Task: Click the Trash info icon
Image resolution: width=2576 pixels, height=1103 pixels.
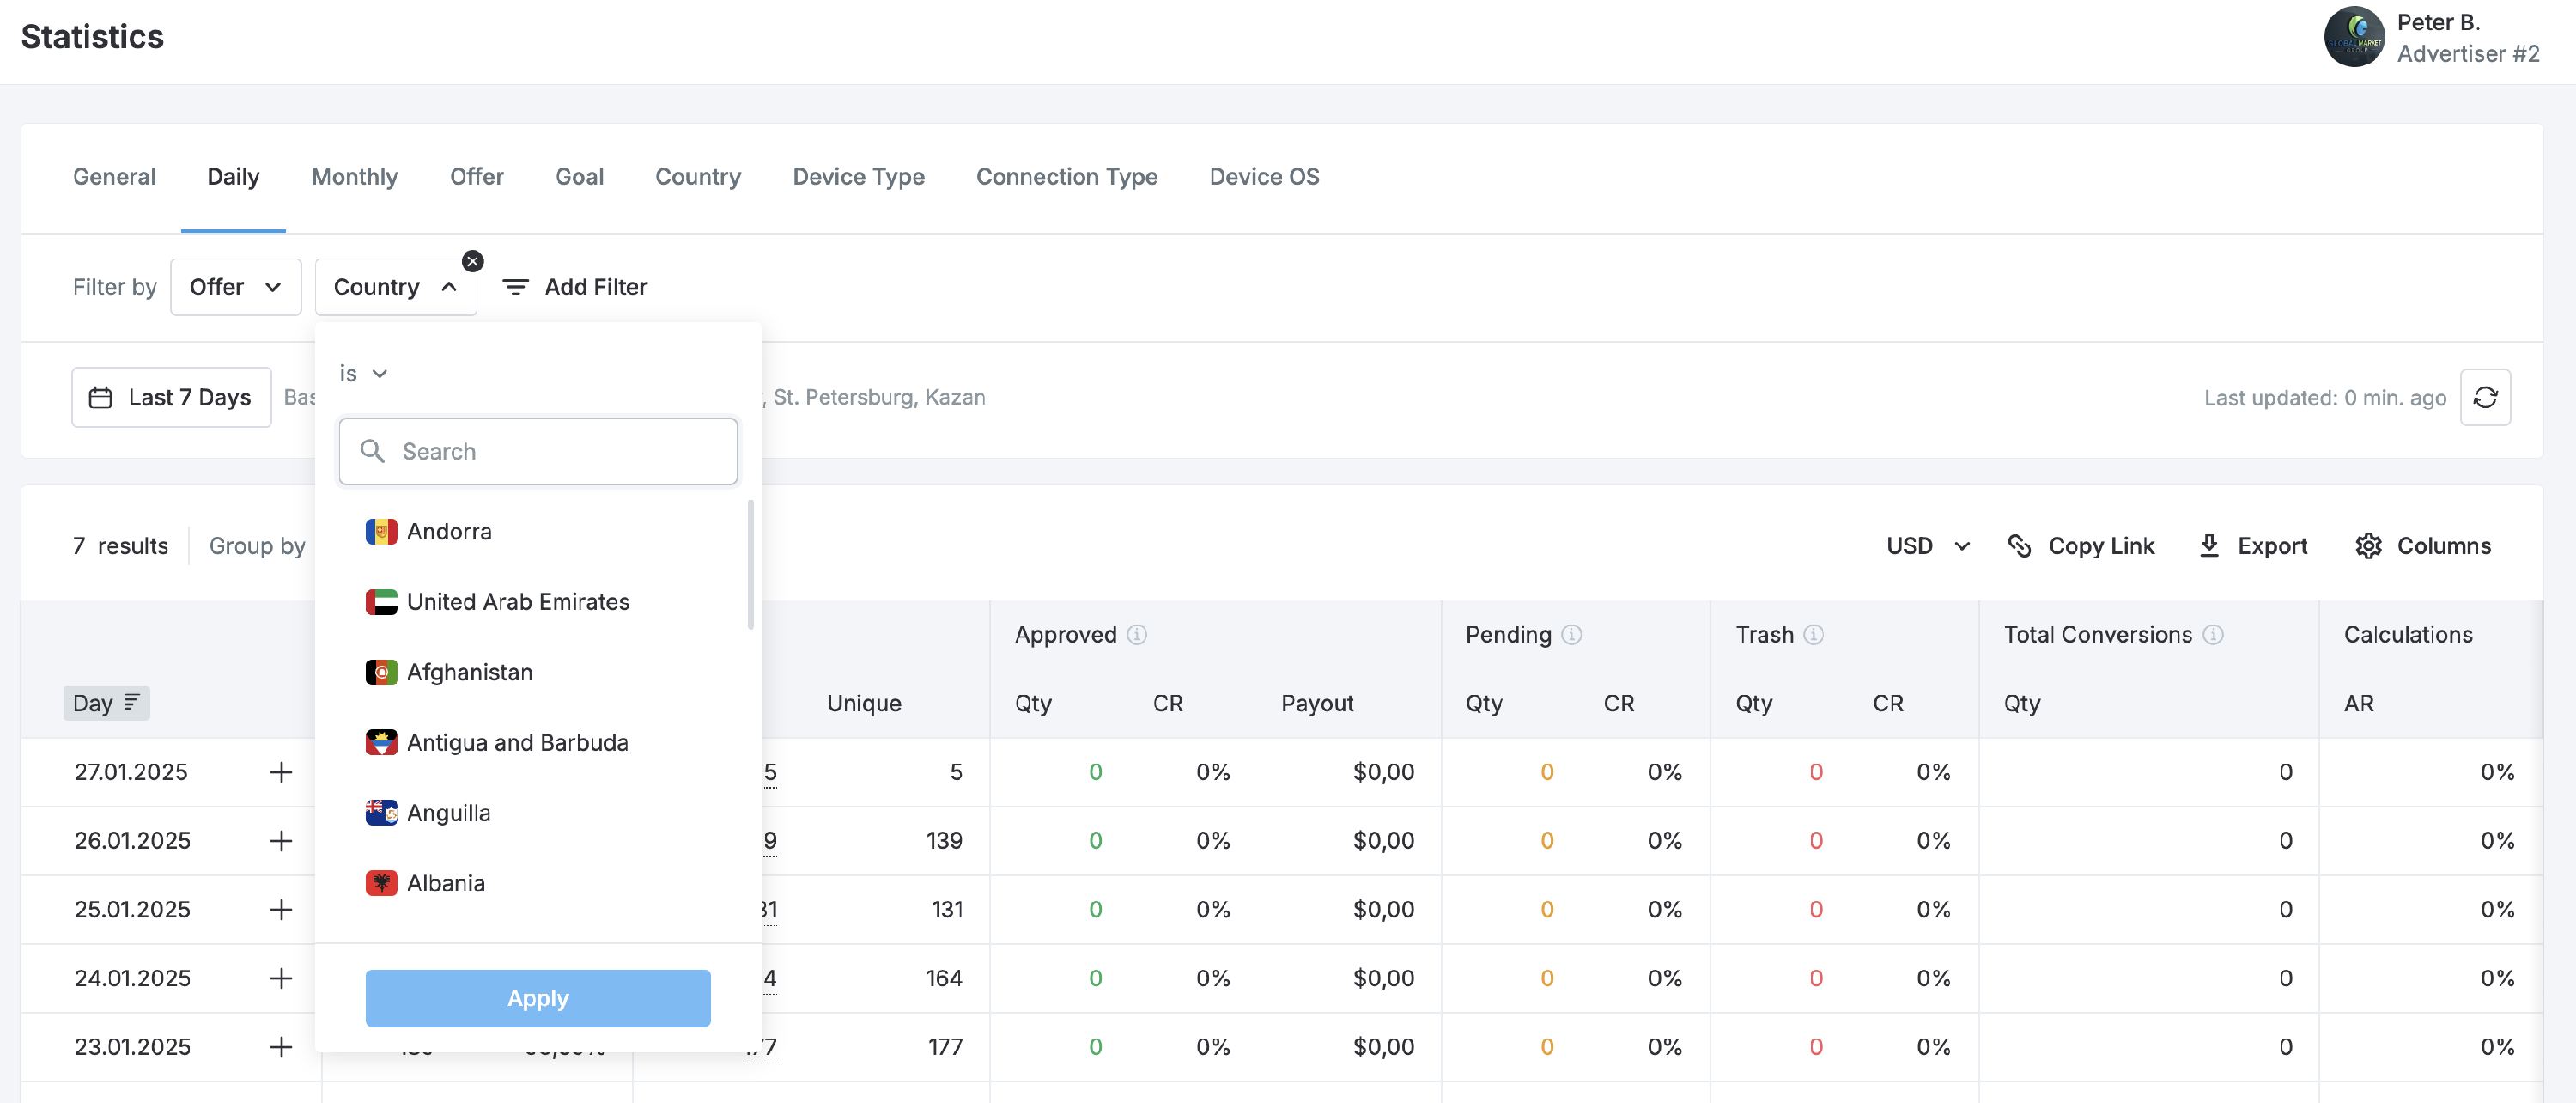Action: pyautogui.click(x=1814, y=635)
